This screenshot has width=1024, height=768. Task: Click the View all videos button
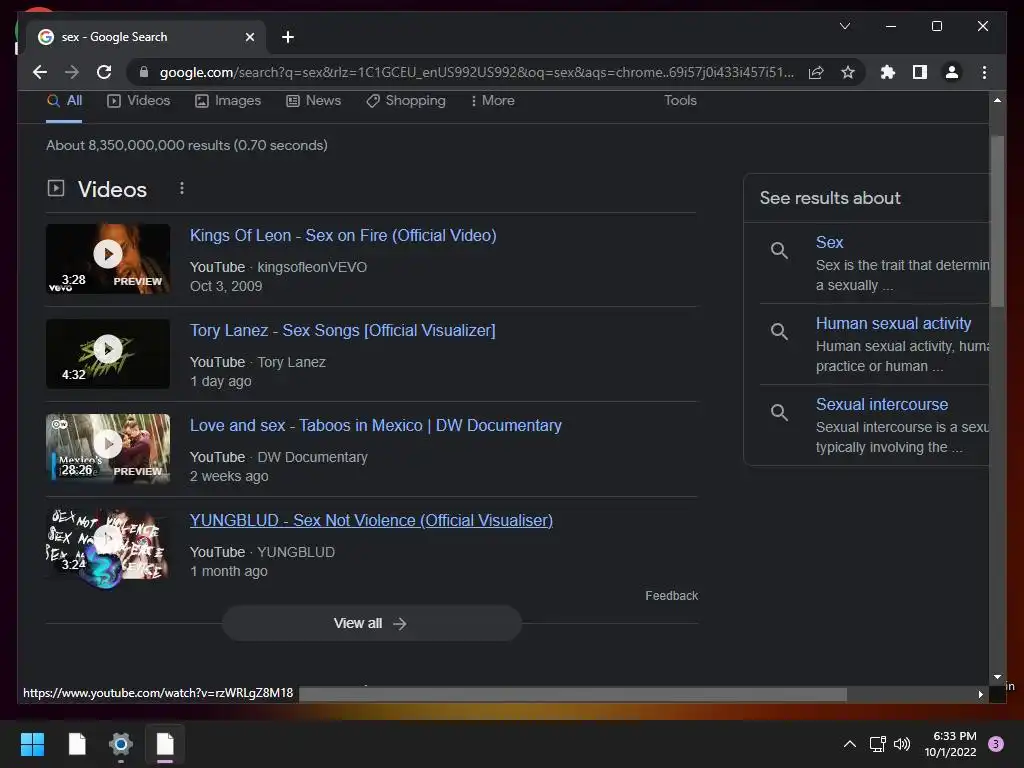pos(372,624)
